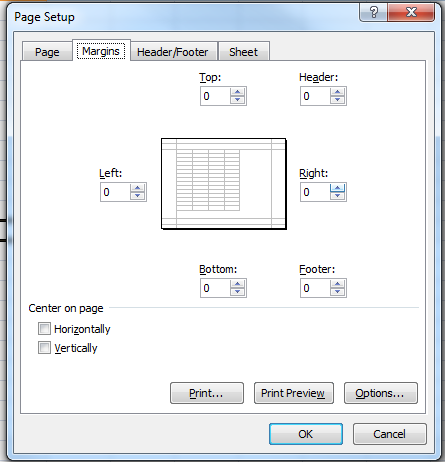The image size is (445, 462).
Task: Open the Header/Footer tab
Action: coord(173,52)
